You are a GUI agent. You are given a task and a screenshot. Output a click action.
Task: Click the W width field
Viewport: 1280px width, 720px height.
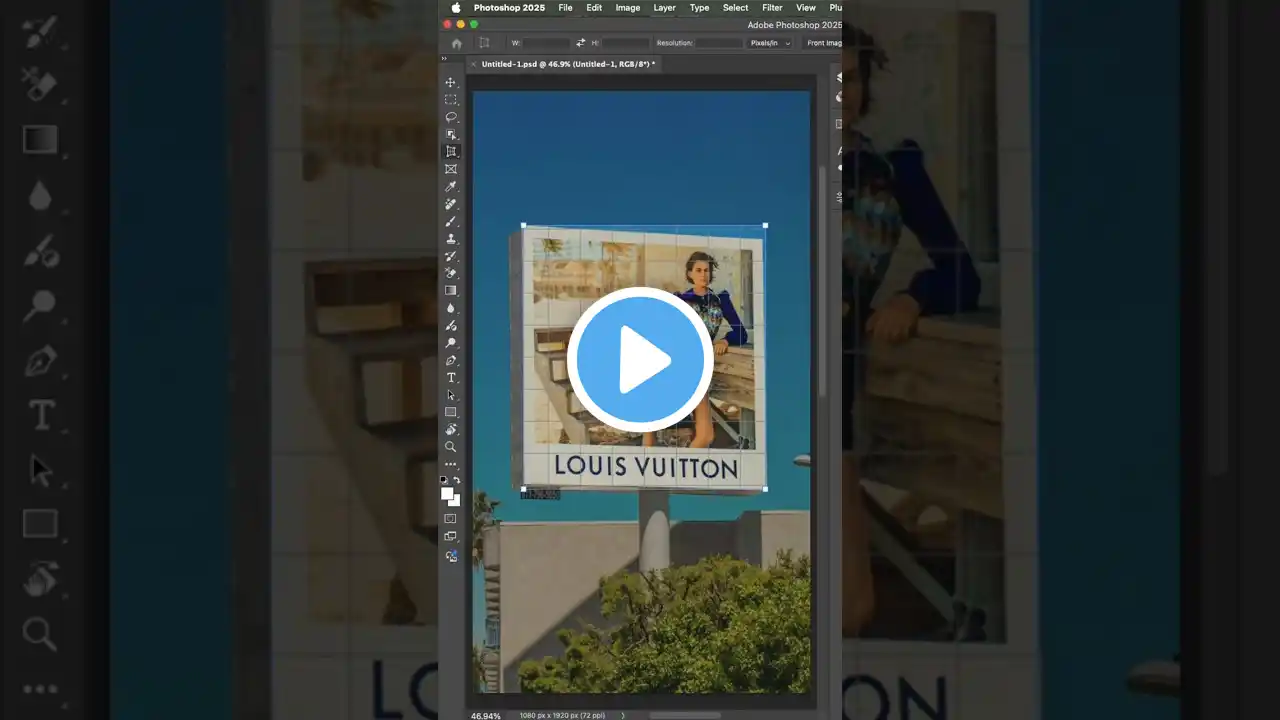547,43
